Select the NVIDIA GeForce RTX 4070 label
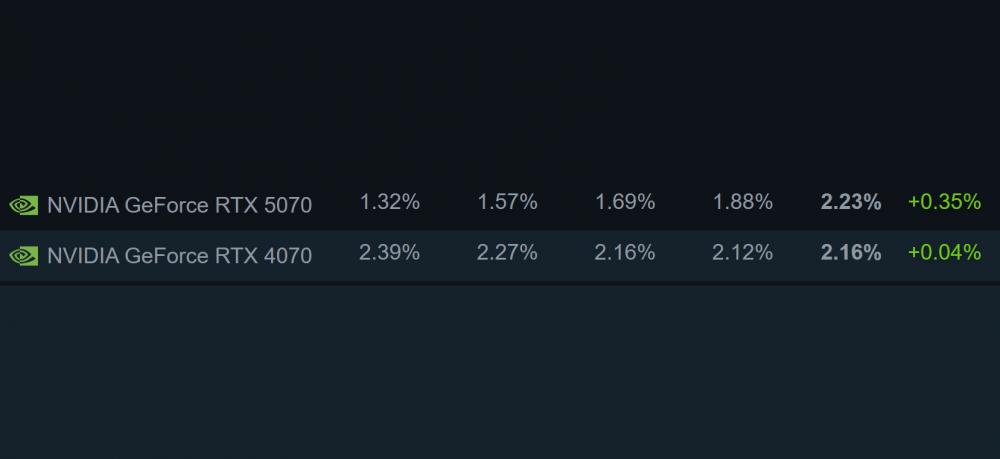 click(179, 255)
